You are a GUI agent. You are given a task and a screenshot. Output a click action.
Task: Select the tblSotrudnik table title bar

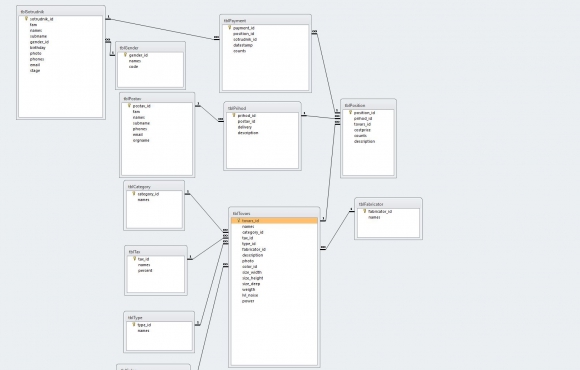click(x=61, y=11)
